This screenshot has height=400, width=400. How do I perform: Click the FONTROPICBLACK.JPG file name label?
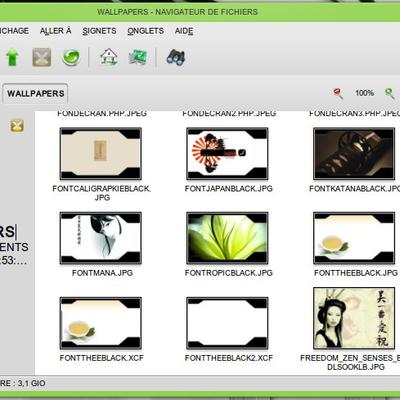coord(229,273)
